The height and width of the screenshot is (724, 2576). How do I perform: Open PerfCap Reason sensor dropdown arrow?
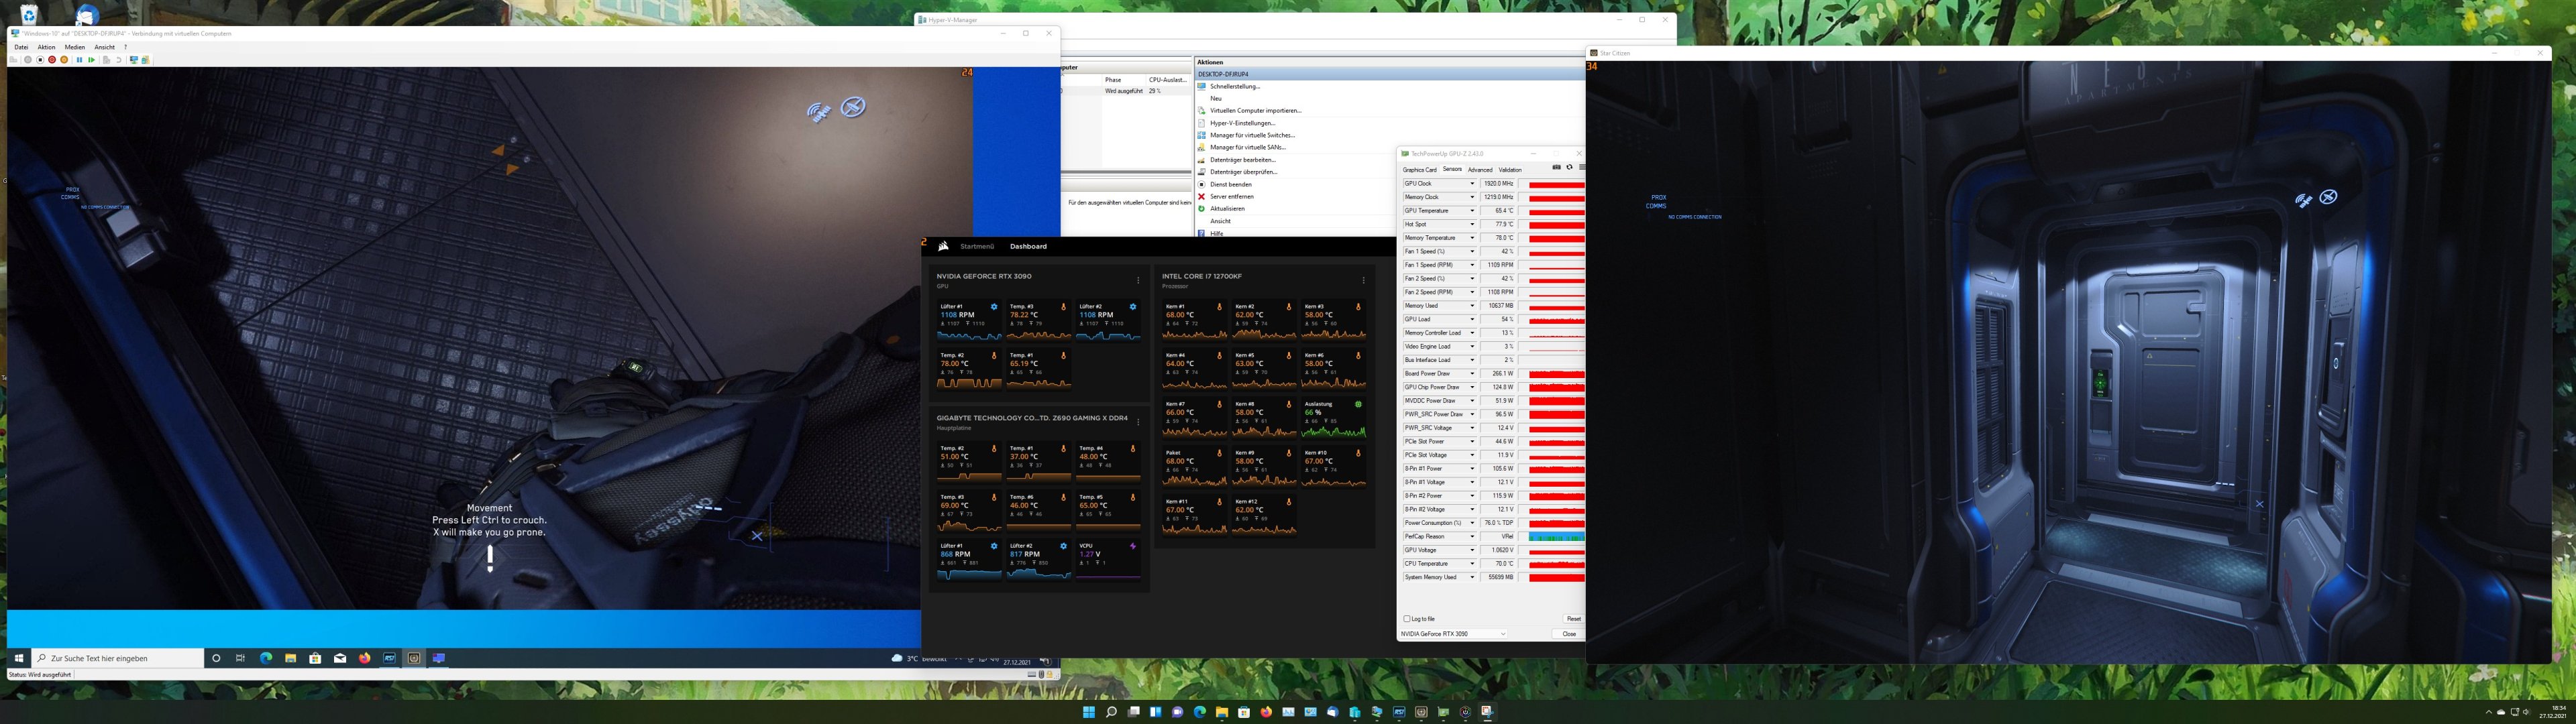point(1471,537)
